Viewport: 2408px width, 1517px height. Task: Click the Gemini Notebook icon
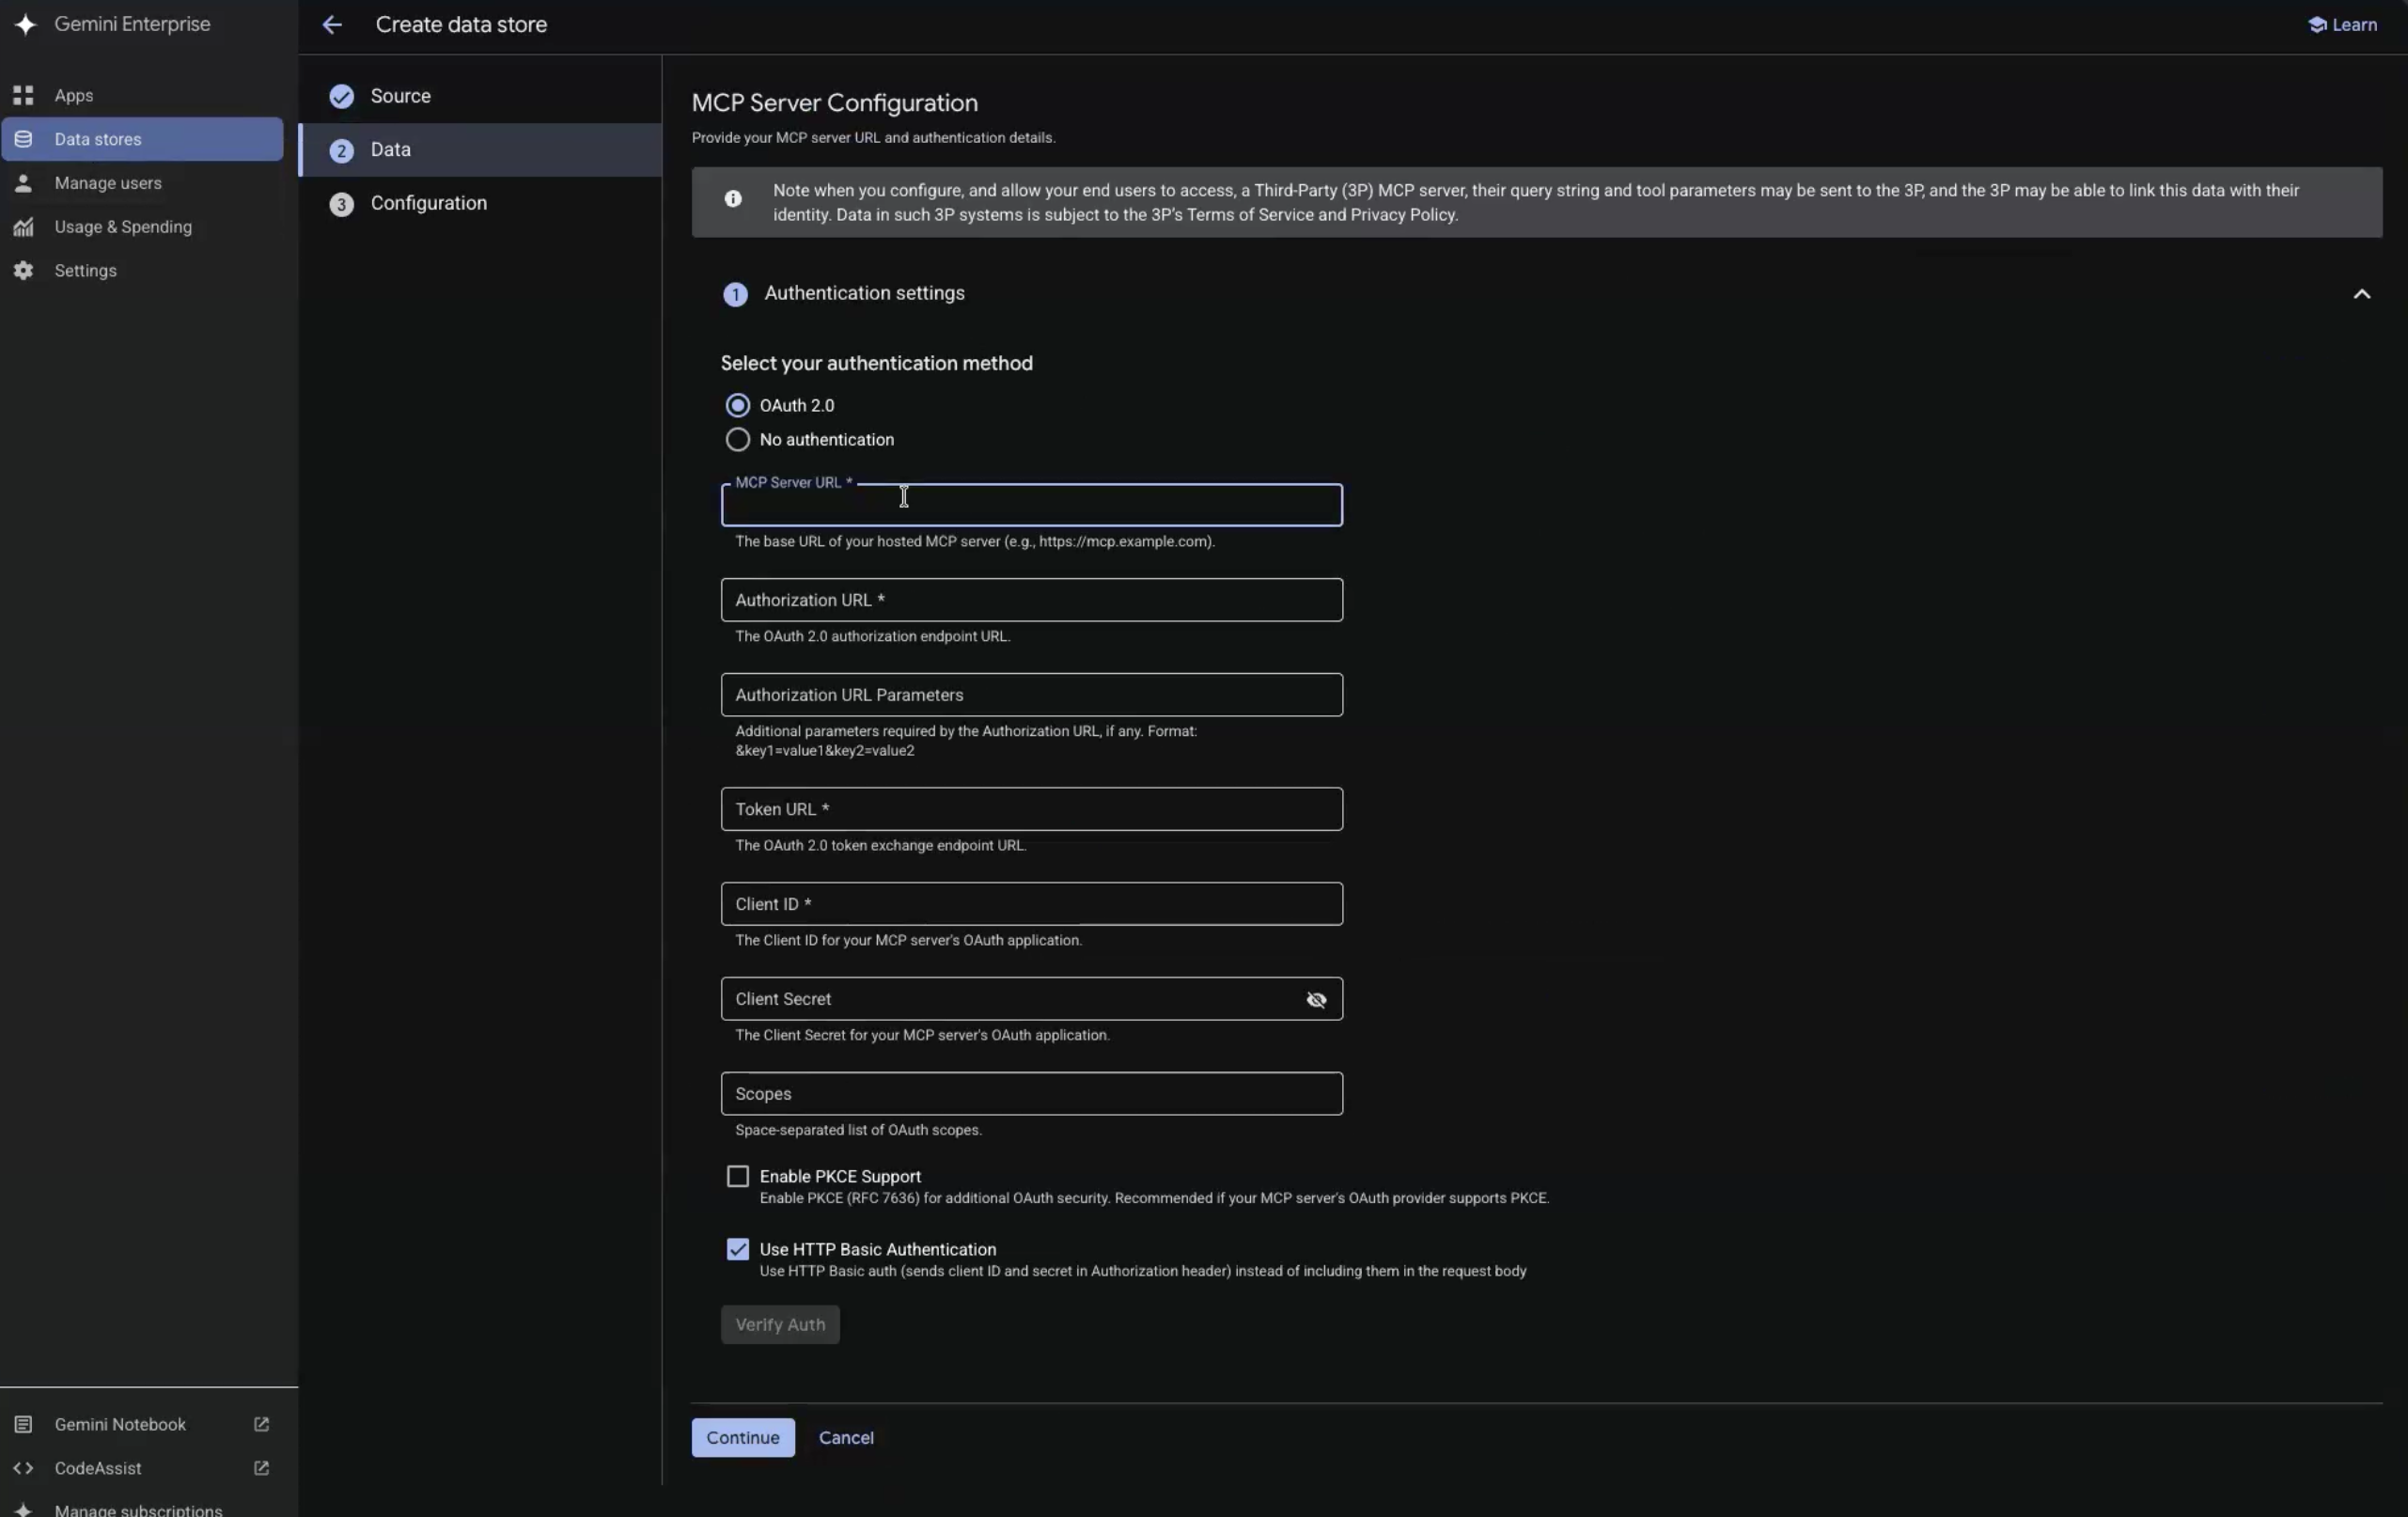click(x=23, y=1424)
